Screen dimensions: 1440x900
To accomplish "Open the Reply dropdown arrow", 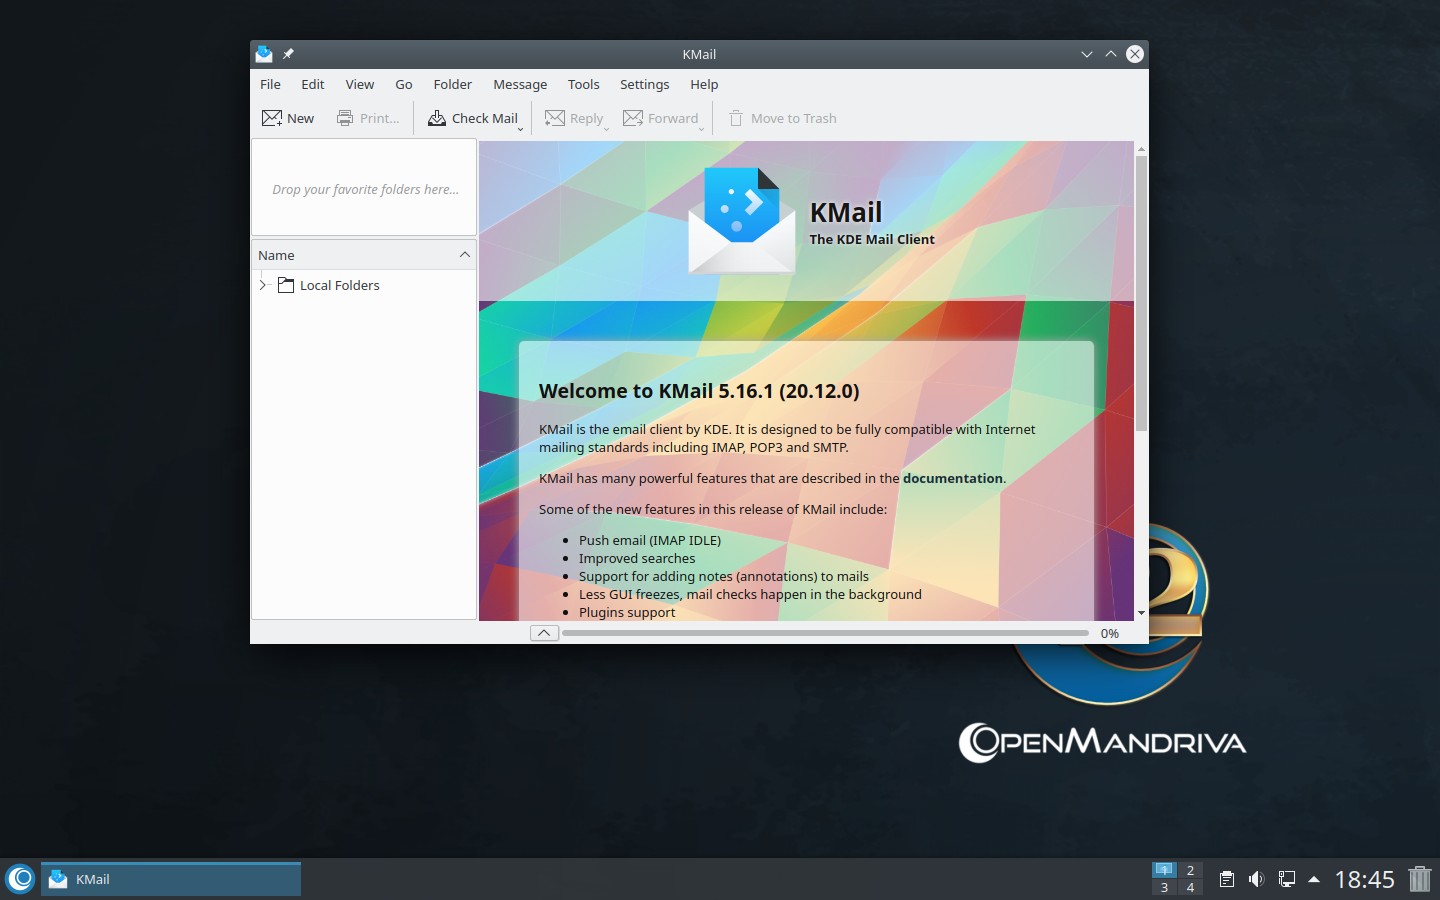I will tap(606, 128).
